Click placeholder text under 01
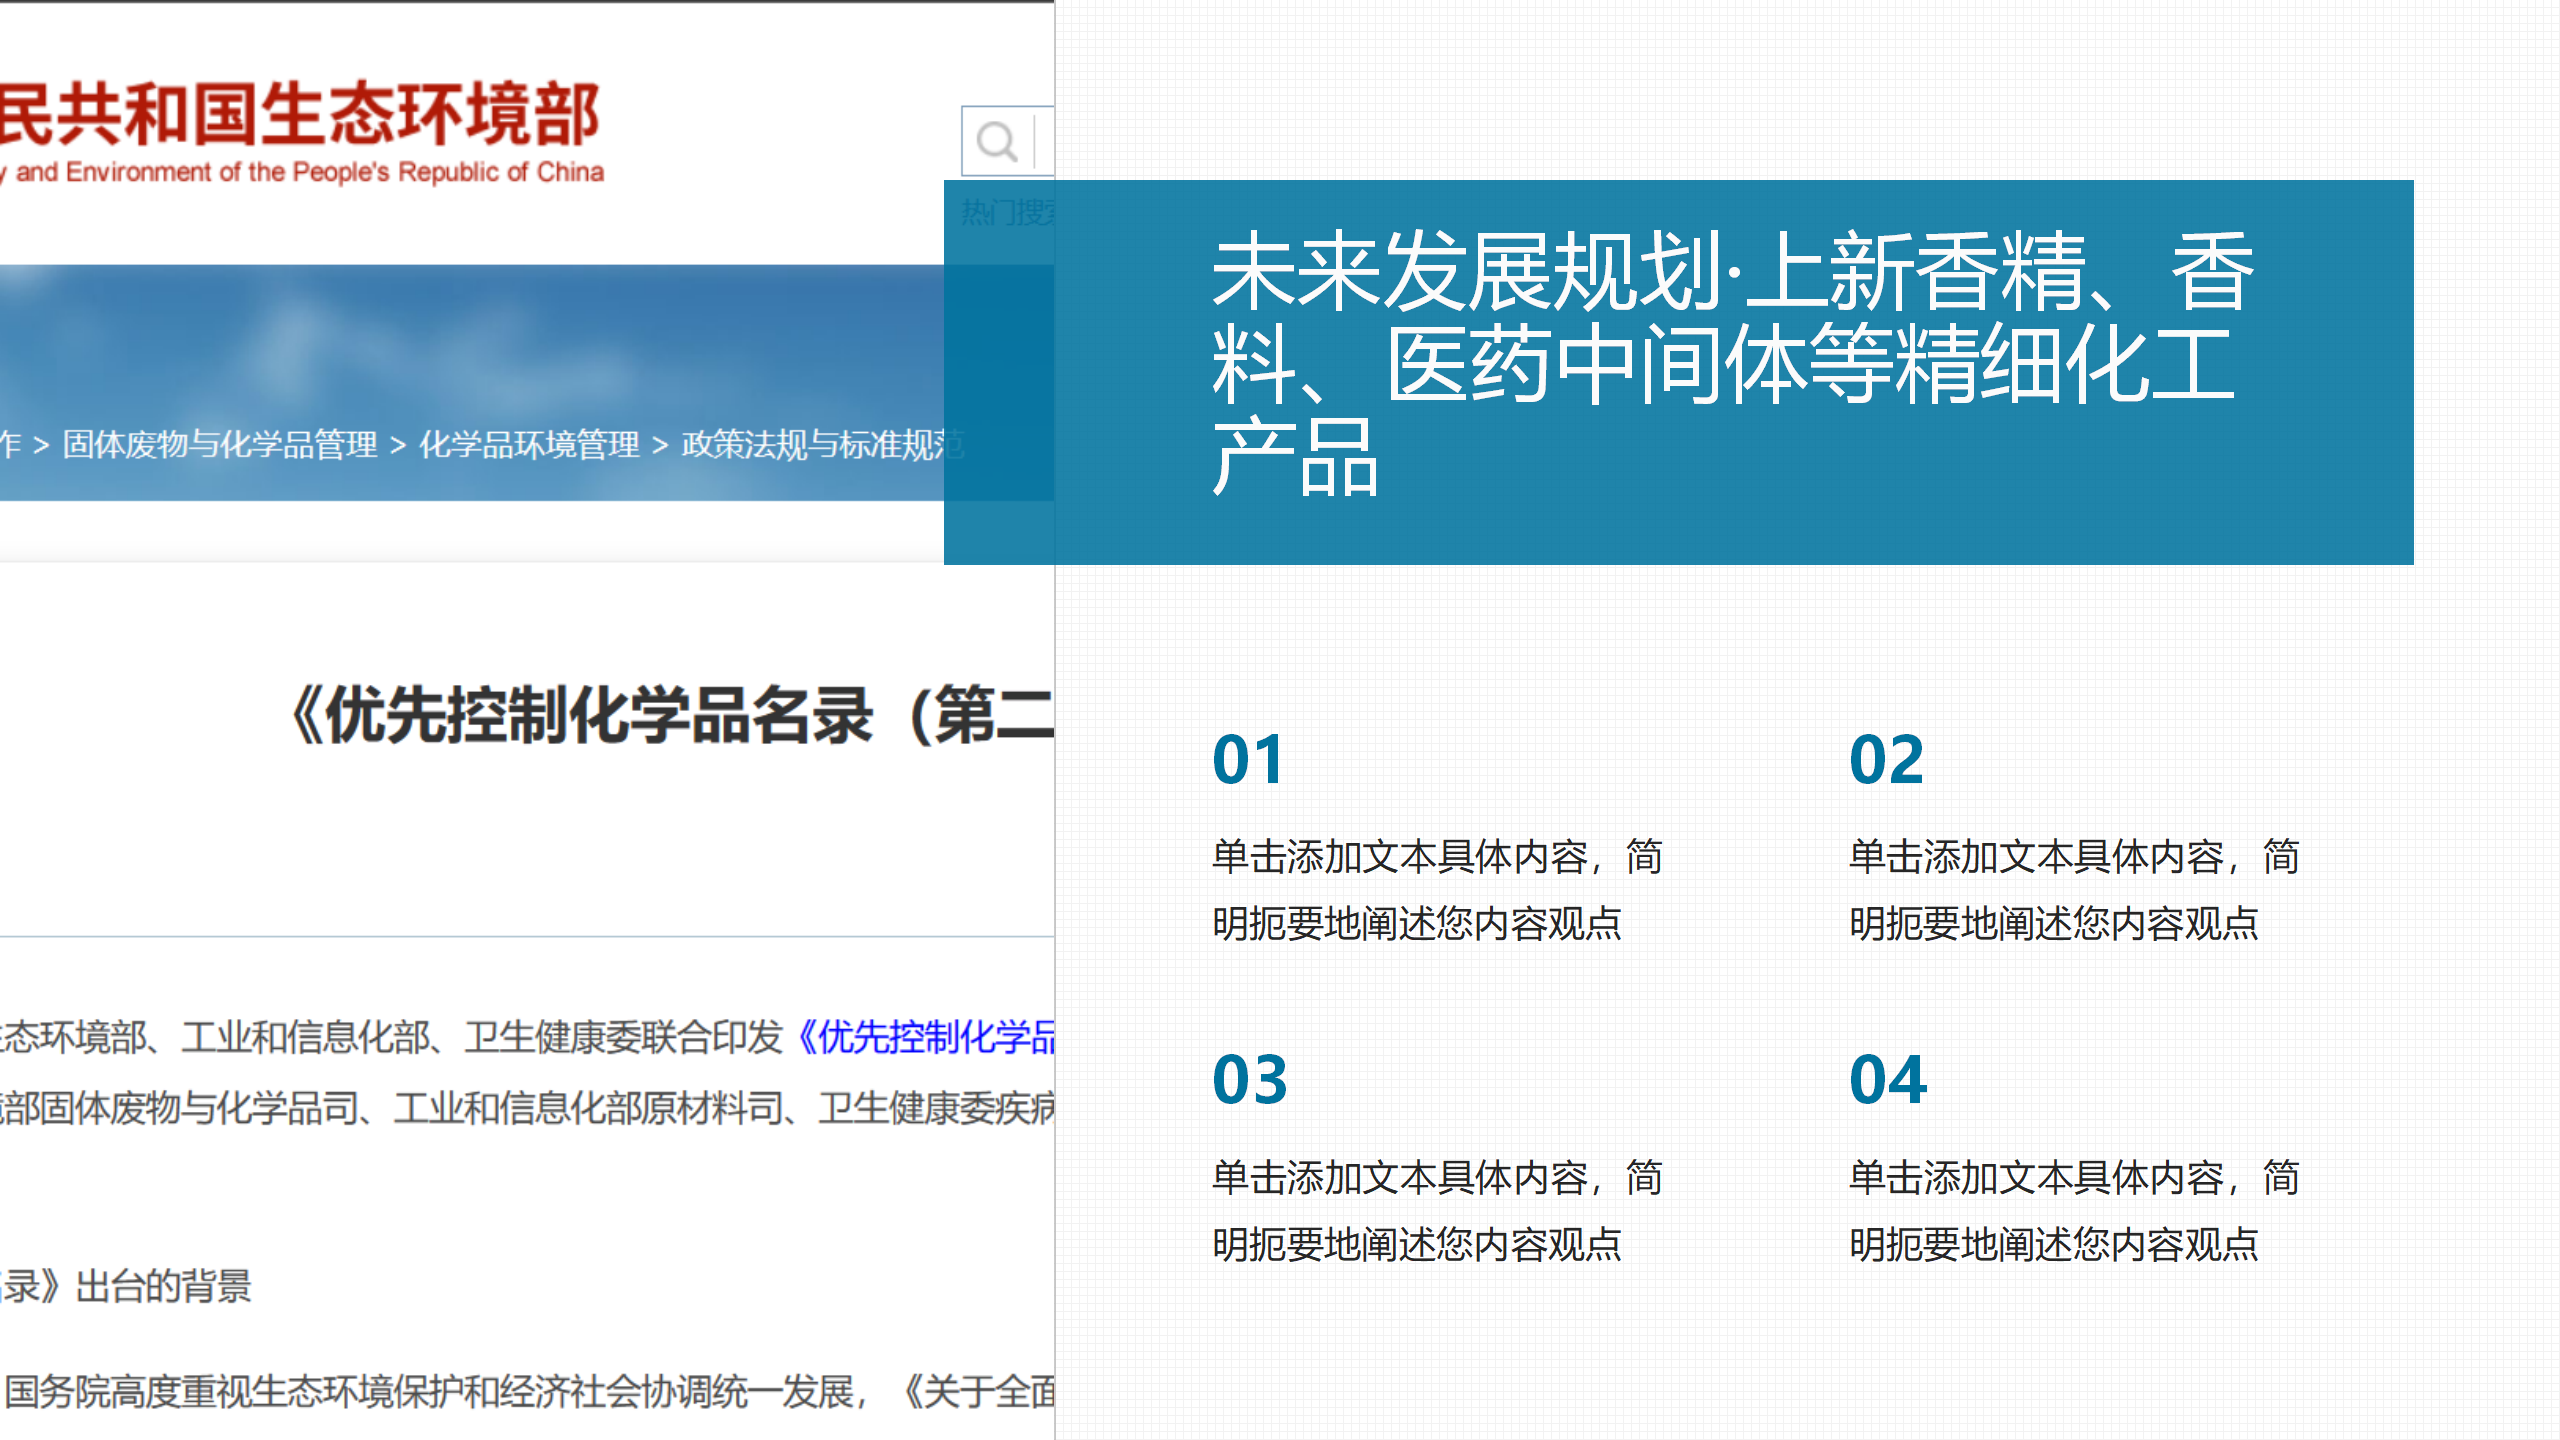 click(1435, 890)
